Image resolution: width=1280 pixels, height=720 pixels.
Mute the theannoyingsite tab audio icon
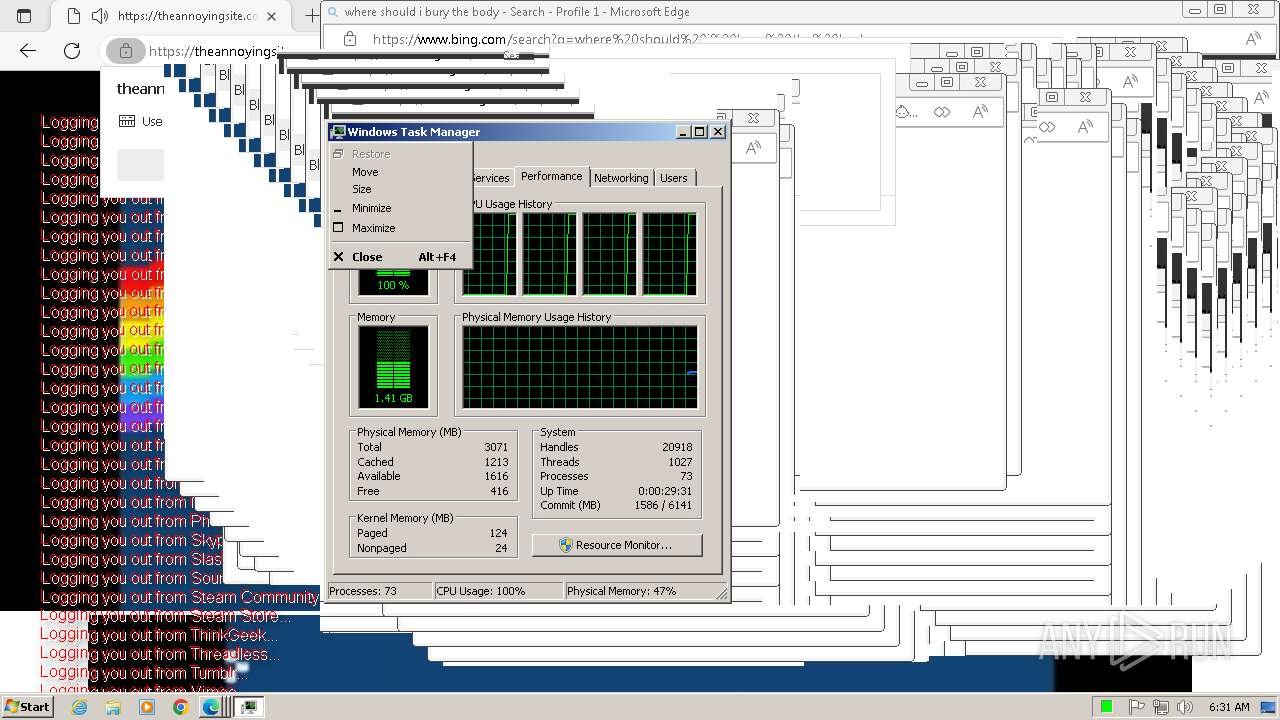(x=99, y=16)
